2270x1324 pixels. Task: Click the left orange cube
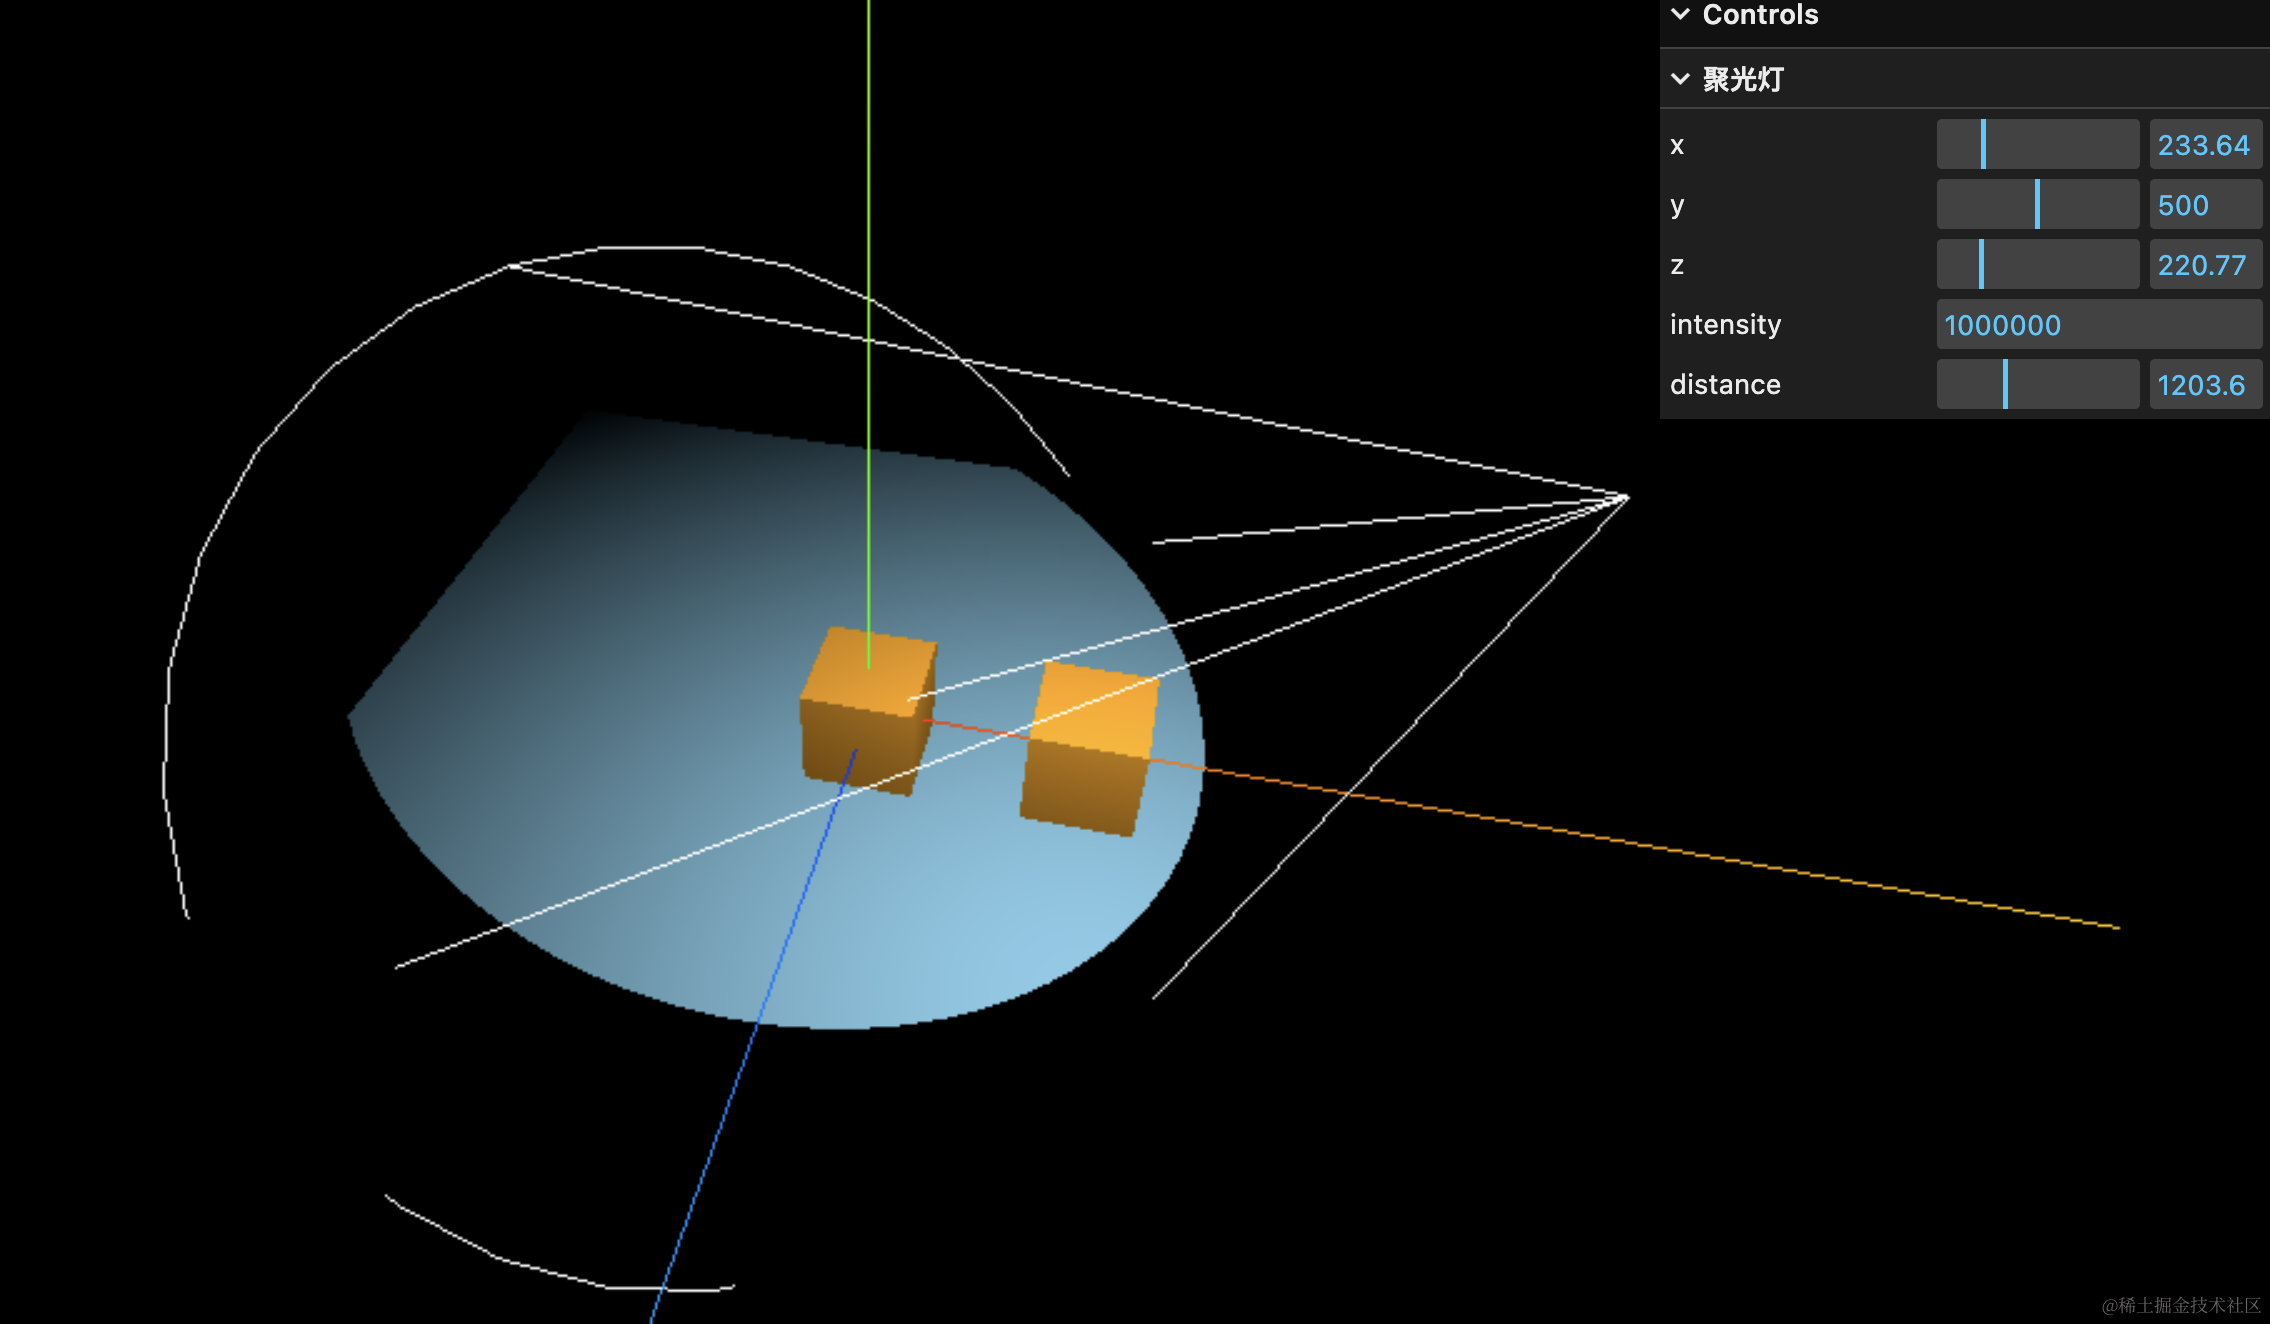click(x=868, y=711)
